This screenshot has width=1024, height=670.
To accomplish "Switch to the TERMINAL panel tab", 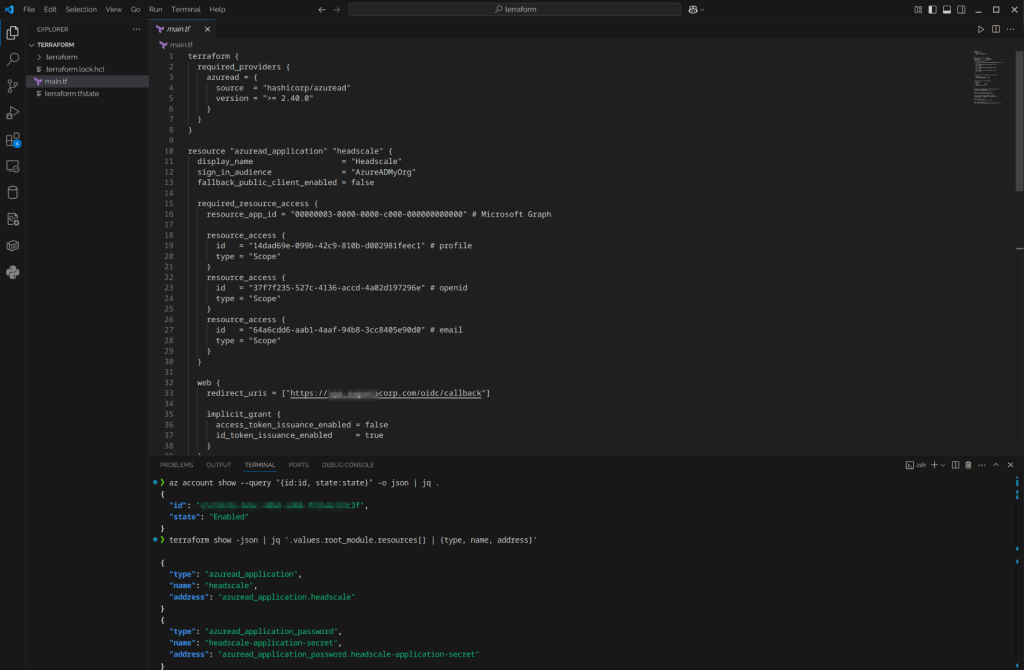I will [x=260, y=465].
